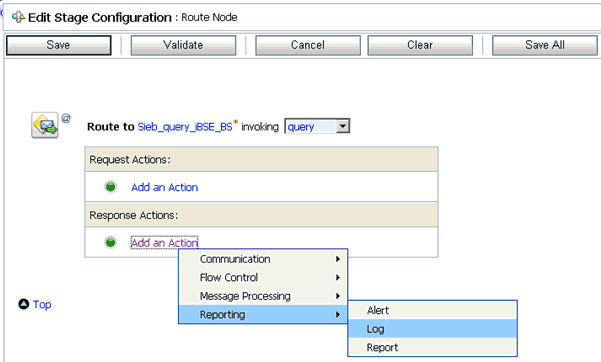Click the Save All button
Image resolution: width=601 pixels, height=362 pixels.
(545, 45)
